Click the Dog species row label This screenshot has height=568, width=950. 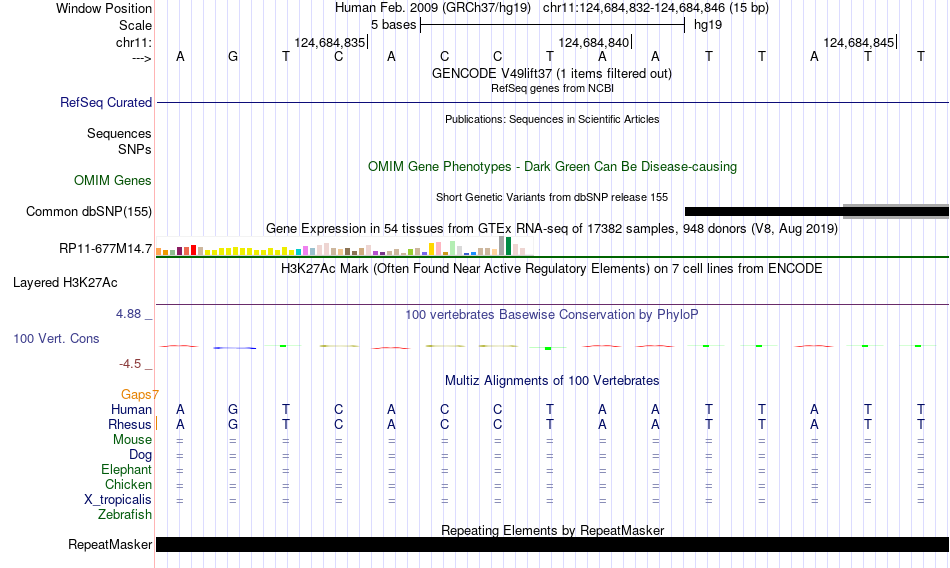click(x=140, y=455)
